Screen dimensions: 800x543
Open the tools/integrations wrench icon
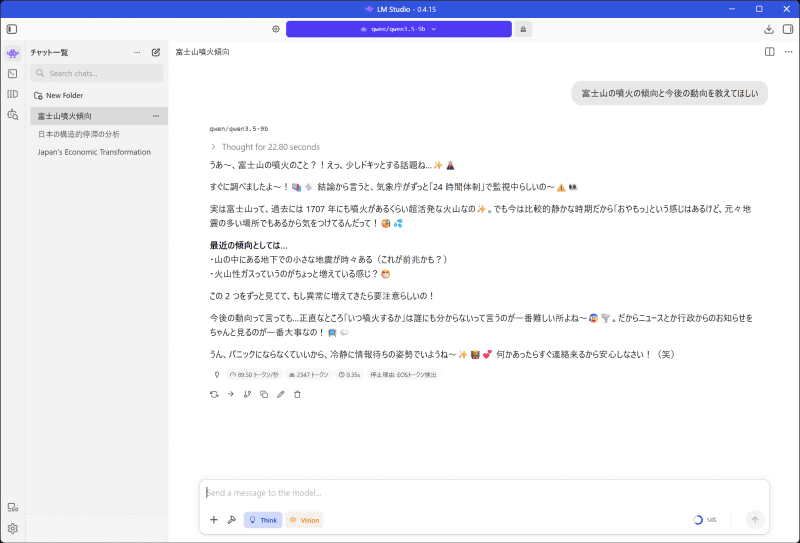point(232,520)
